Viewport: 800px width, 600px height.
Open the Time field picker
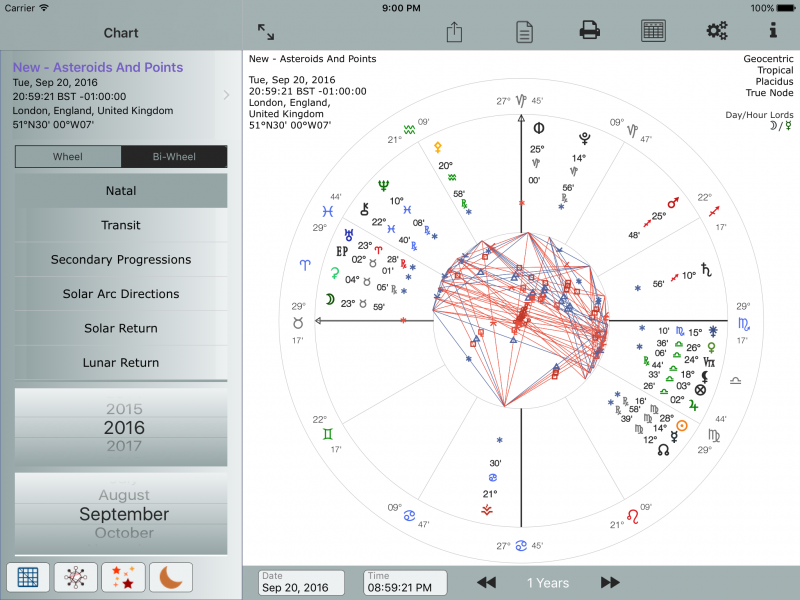[404, 582]
